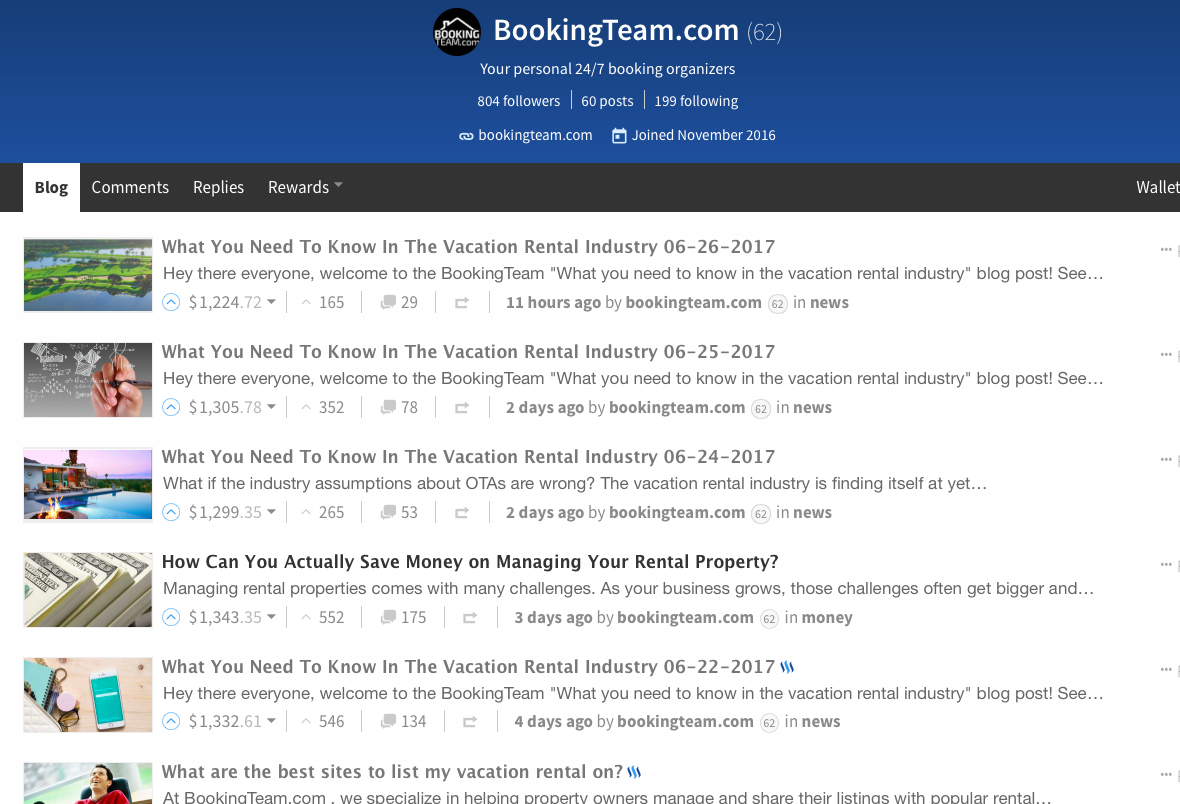Open more options for Save Money post
Screen dimensions: 1180x804
click(1166, 564)
